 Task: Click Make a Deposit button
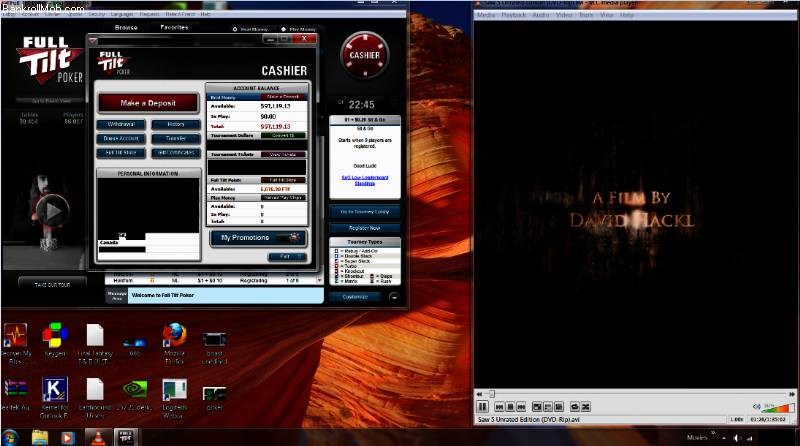pos(148,103)
